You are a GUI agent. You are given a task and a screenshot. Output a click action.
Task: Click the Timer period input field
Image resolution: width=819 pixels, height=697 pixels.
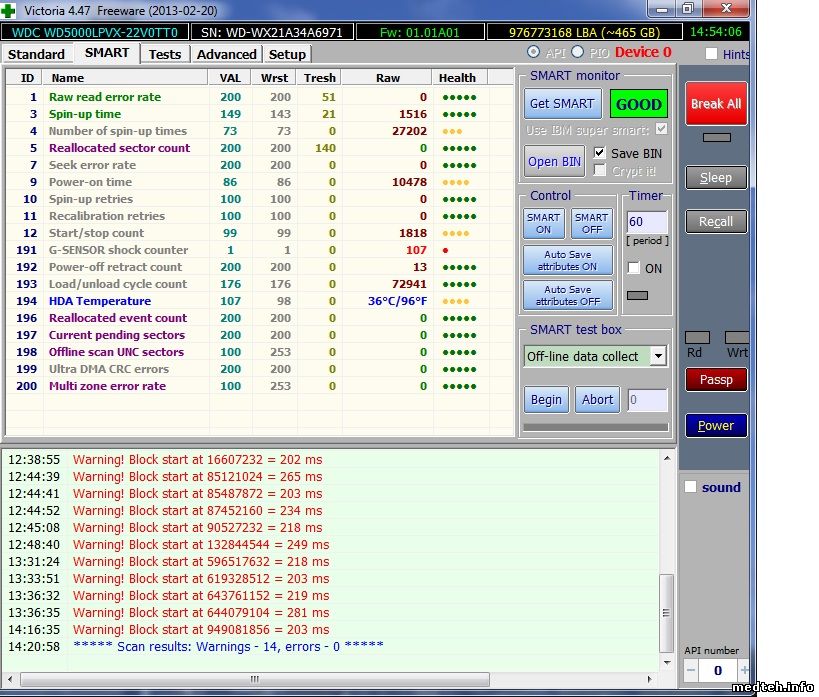click(x=646, y=222)
